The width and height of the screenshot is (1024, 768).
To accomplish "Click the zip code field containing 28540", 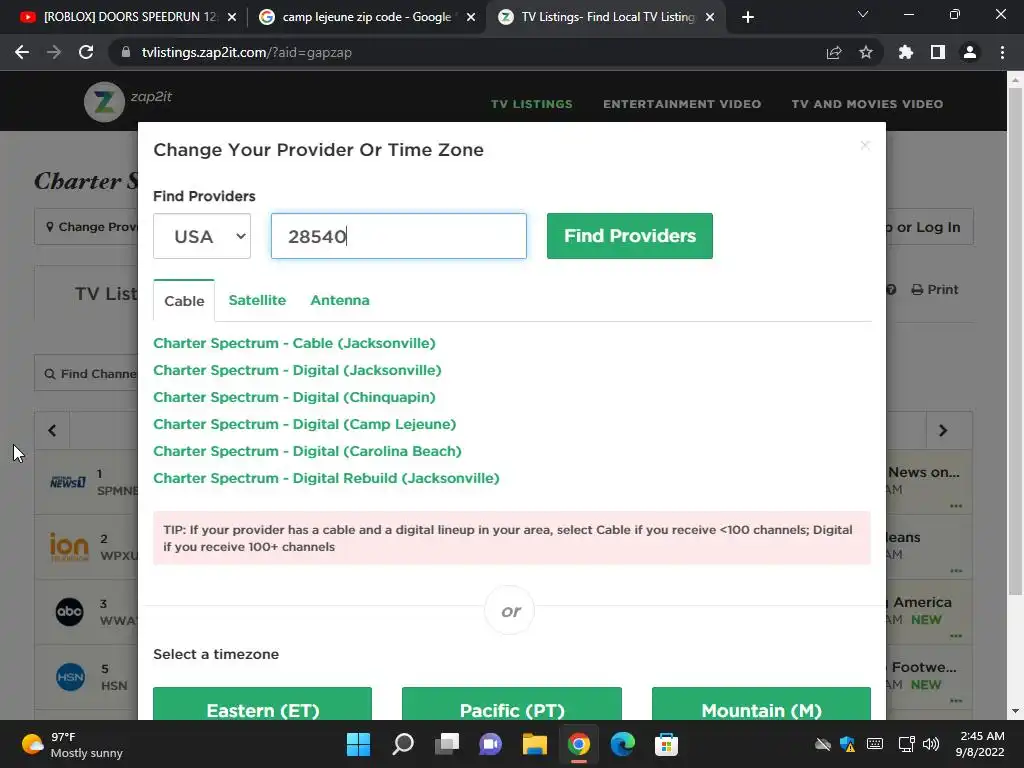I will (x=398, y=236).
